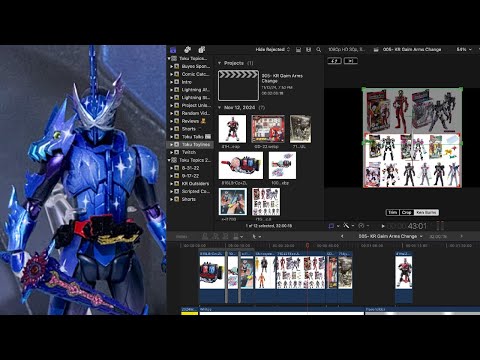Viewport: 480px width, 360px height.
Task: Switch to the Crop mode tab
Action: coord(406,212)
